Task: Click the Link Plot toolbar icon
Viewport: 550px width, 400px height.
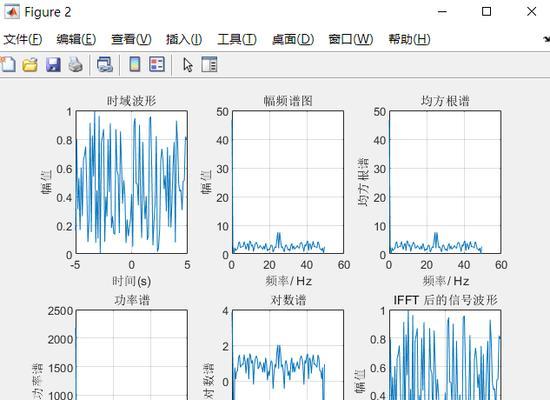Action: click(105, 65)
